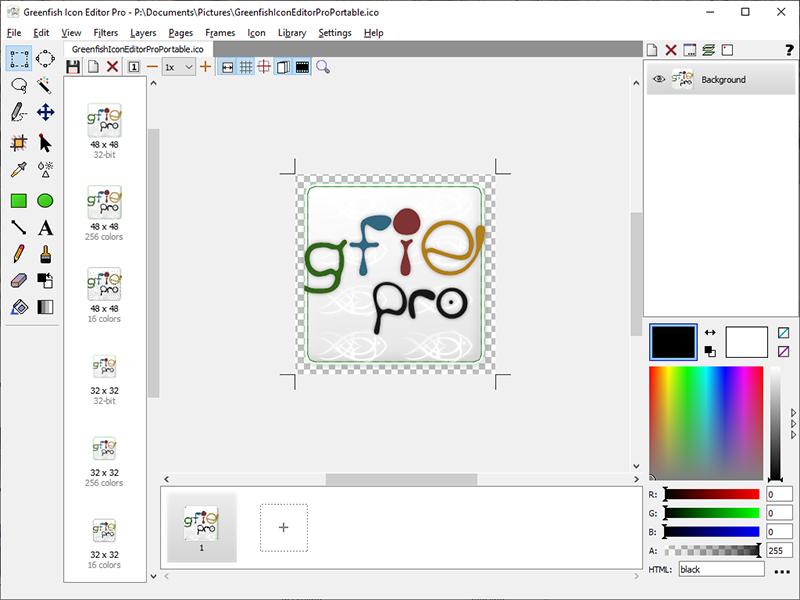
Task: Click the red X delete layer icon
Action: tap(671, 50)
